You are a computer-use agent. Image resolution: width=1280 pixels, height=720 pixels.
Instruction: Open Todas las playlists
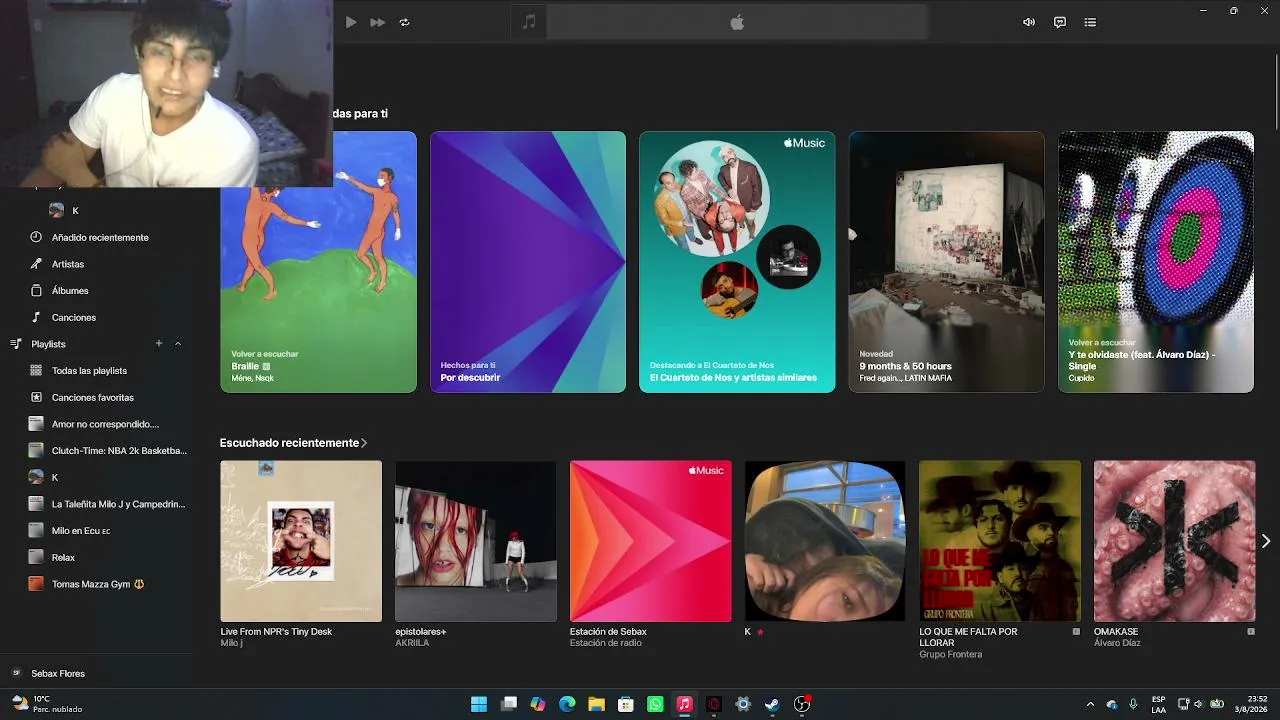pos(89,371)
